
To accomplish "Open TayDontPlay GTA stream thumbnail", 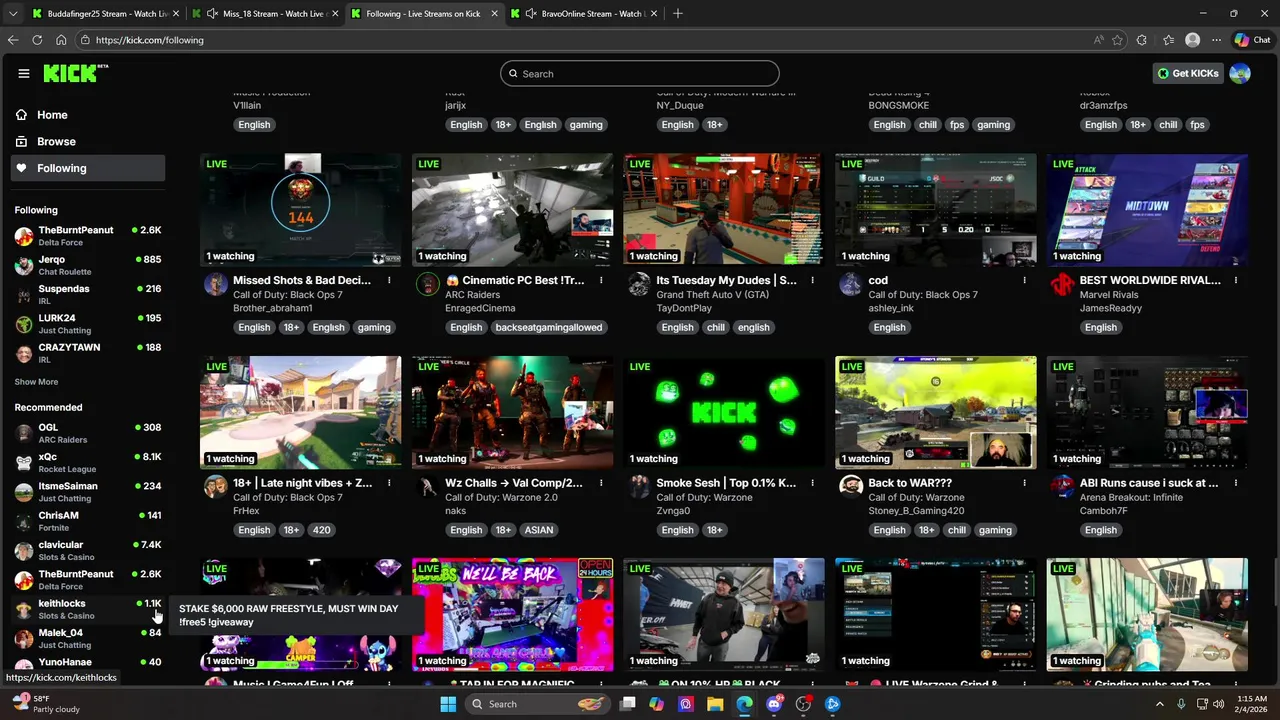I will coord(724,210).
